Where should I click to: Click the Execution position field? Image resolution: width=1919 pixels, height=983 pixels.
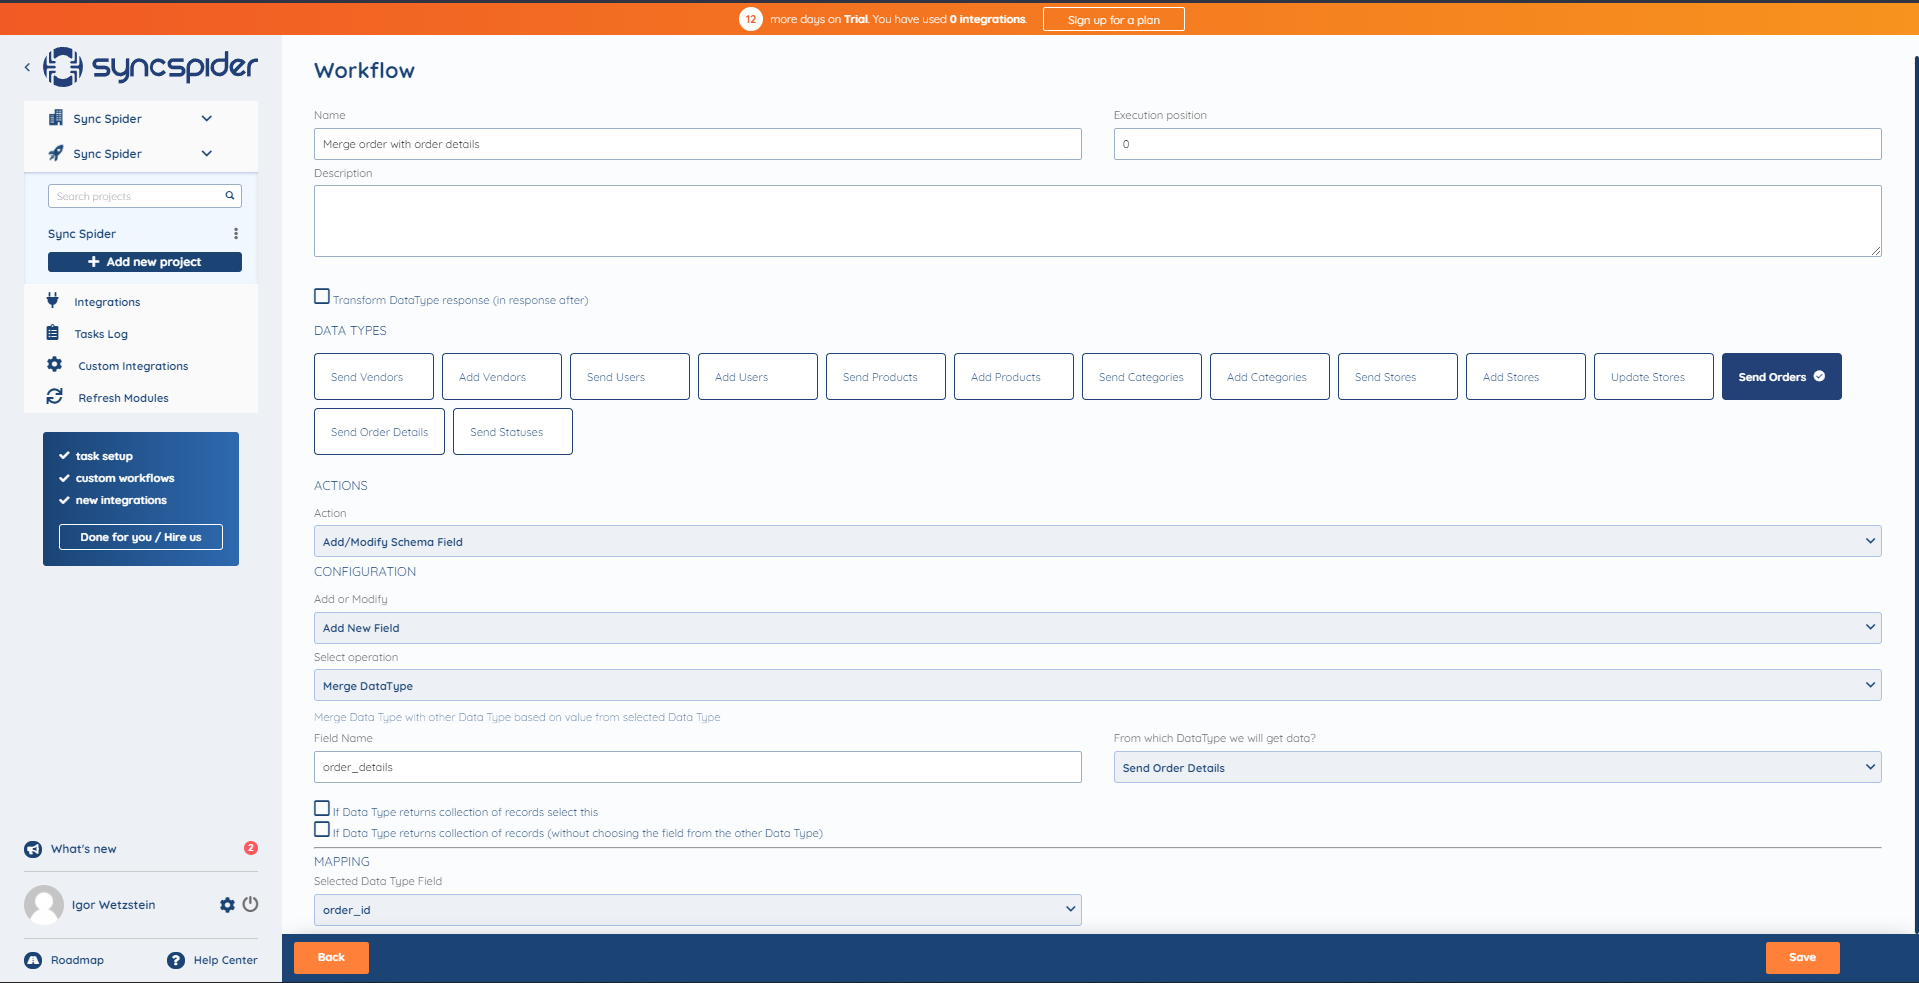click(1498, 144)
